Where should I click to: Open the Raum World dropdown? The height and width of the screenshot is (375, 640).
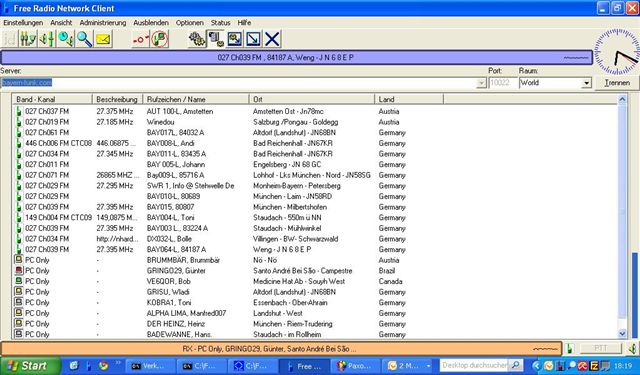pyautogui.click(x=586, y=83)
